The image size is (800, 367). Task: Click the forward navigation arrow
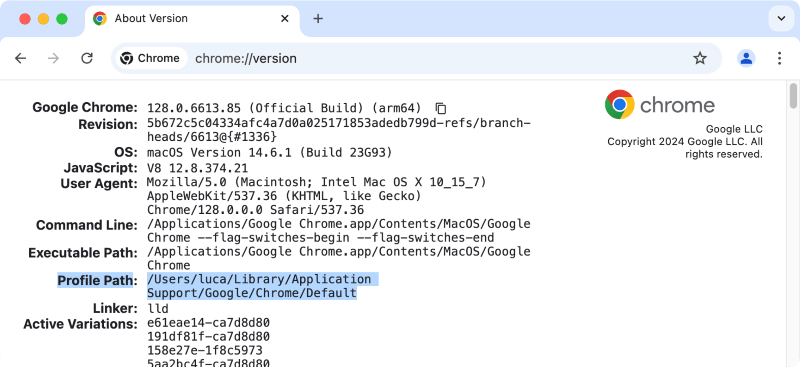tap(53, 58)
